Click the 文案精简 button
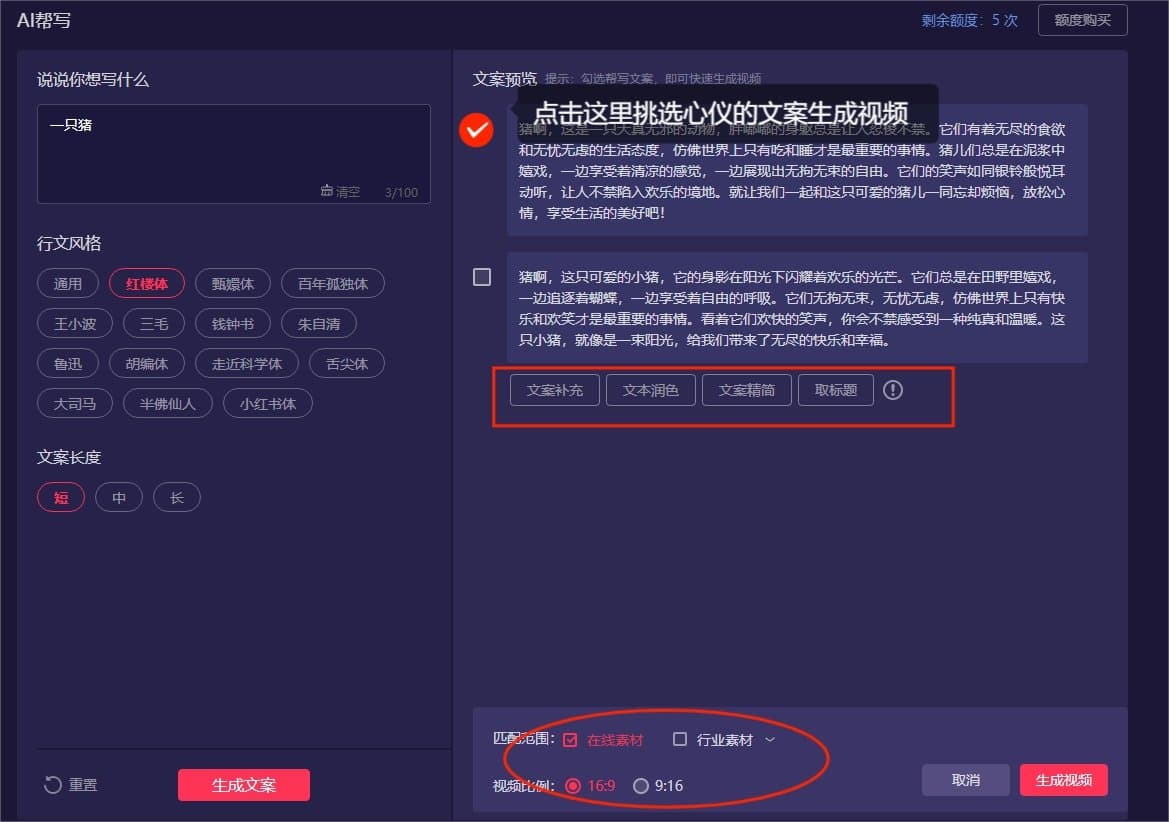This screenshot has height=822, width=1169. 746,390
